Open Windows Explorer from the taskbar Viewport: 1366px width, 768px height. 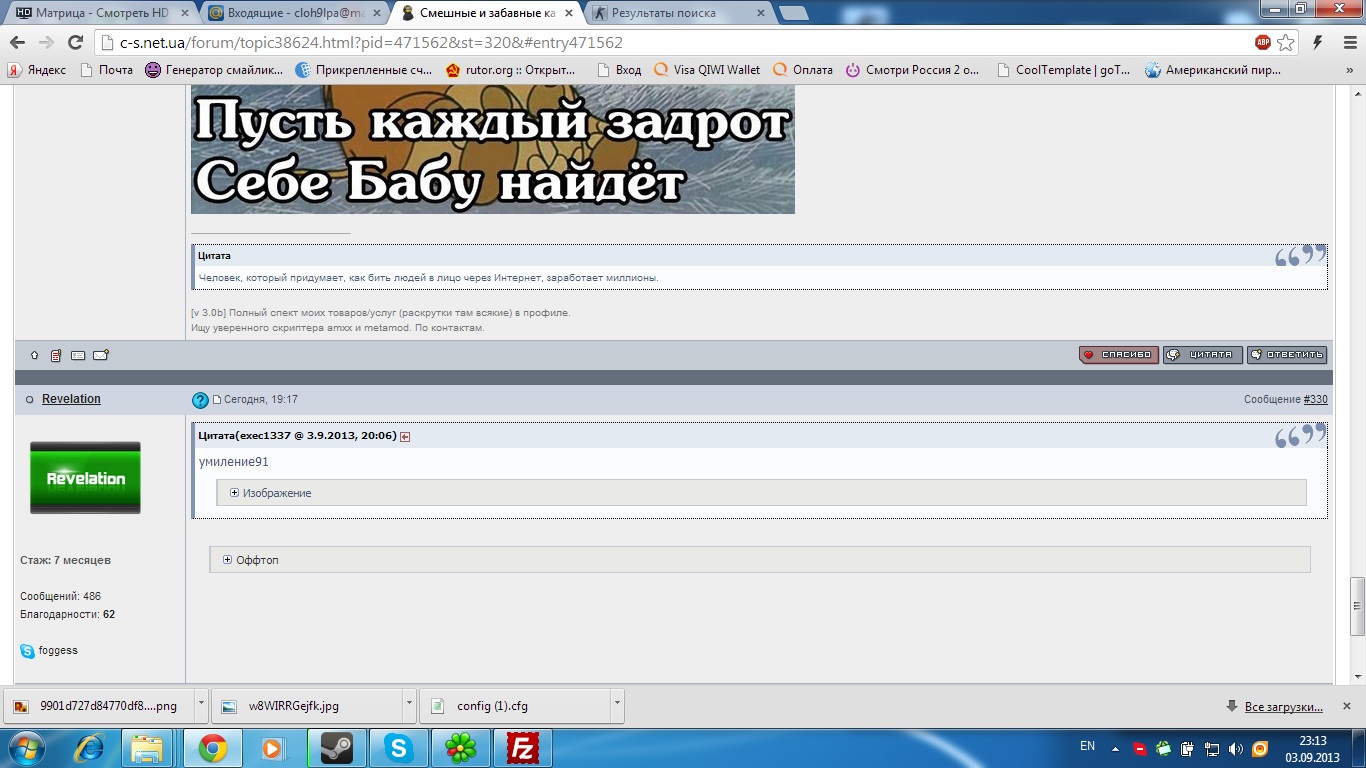(x=148, y=748)
